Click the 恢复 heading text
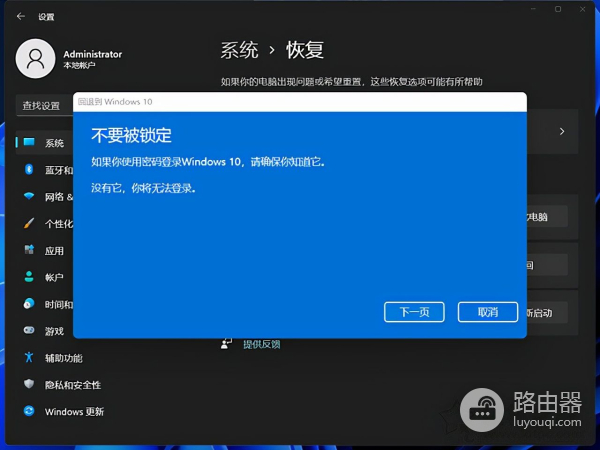Viewport: 600px width, 450px height. (305, 50)
